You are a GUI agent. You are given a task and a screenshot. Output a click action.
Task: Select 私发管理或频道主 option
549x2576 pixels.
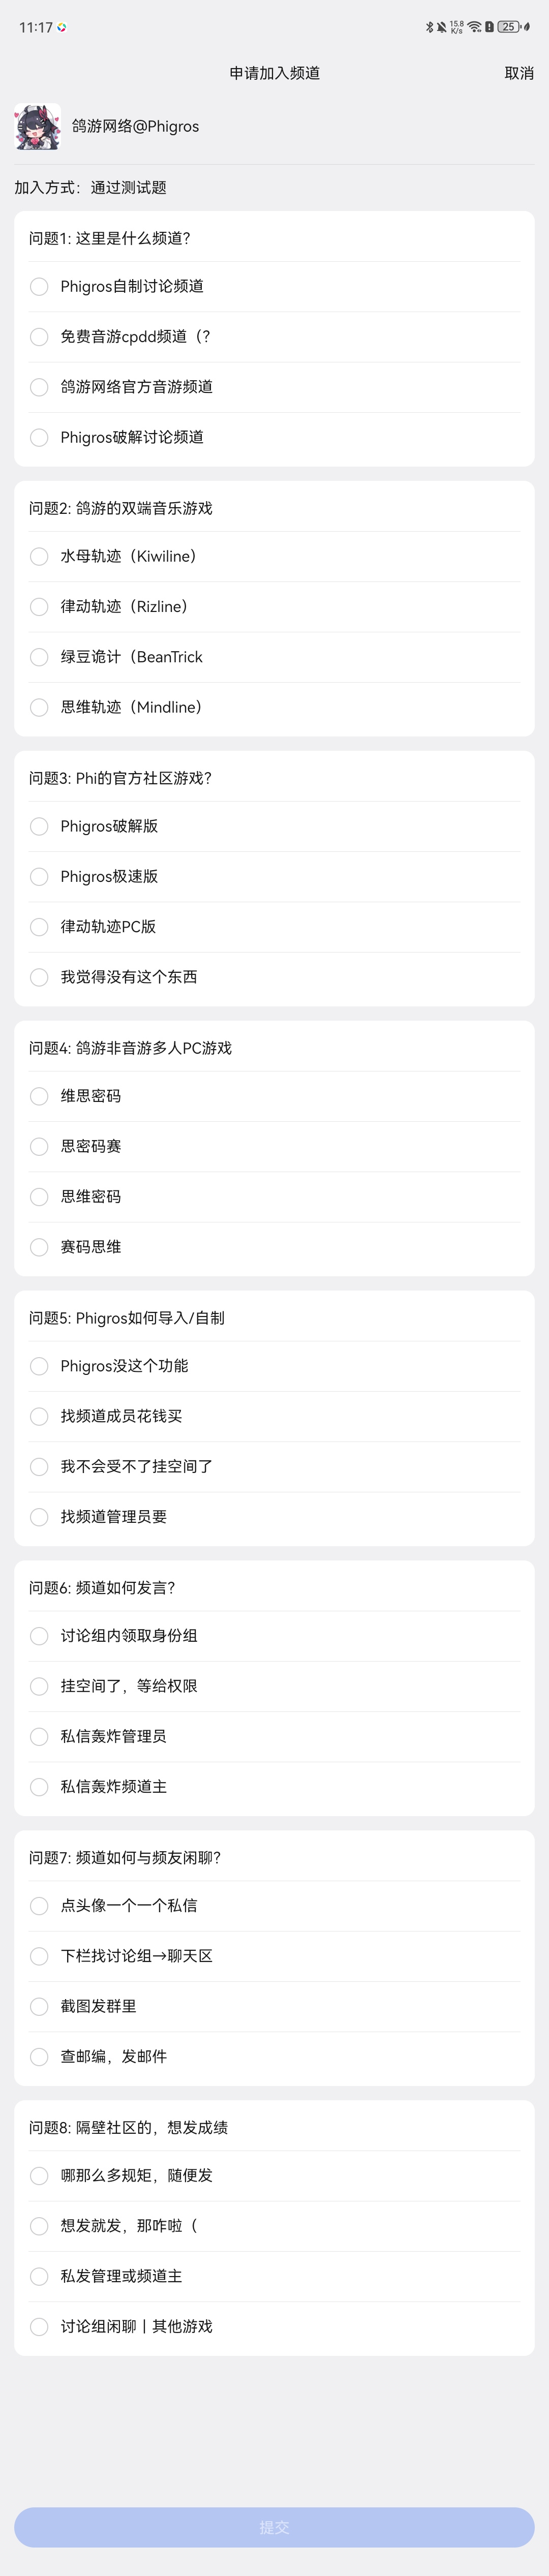[274, 2277]
